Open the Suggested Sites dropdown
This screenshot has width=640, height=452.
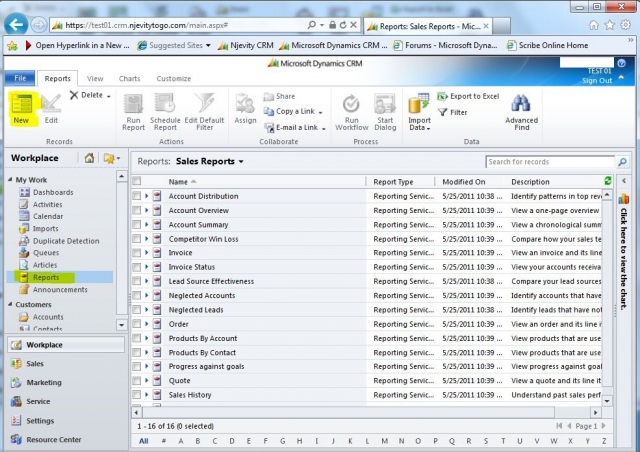point(208,45)
